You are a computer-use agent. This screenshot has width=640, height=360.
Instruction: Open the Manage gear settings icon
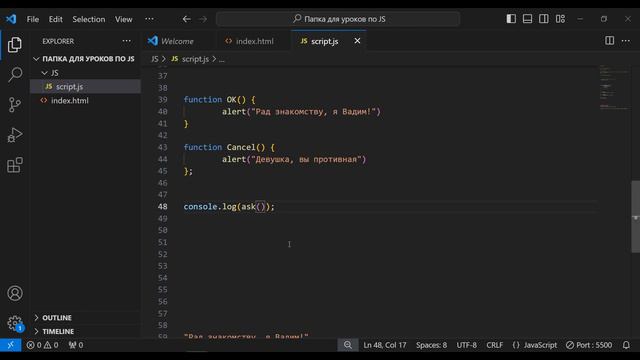(15, 323)
